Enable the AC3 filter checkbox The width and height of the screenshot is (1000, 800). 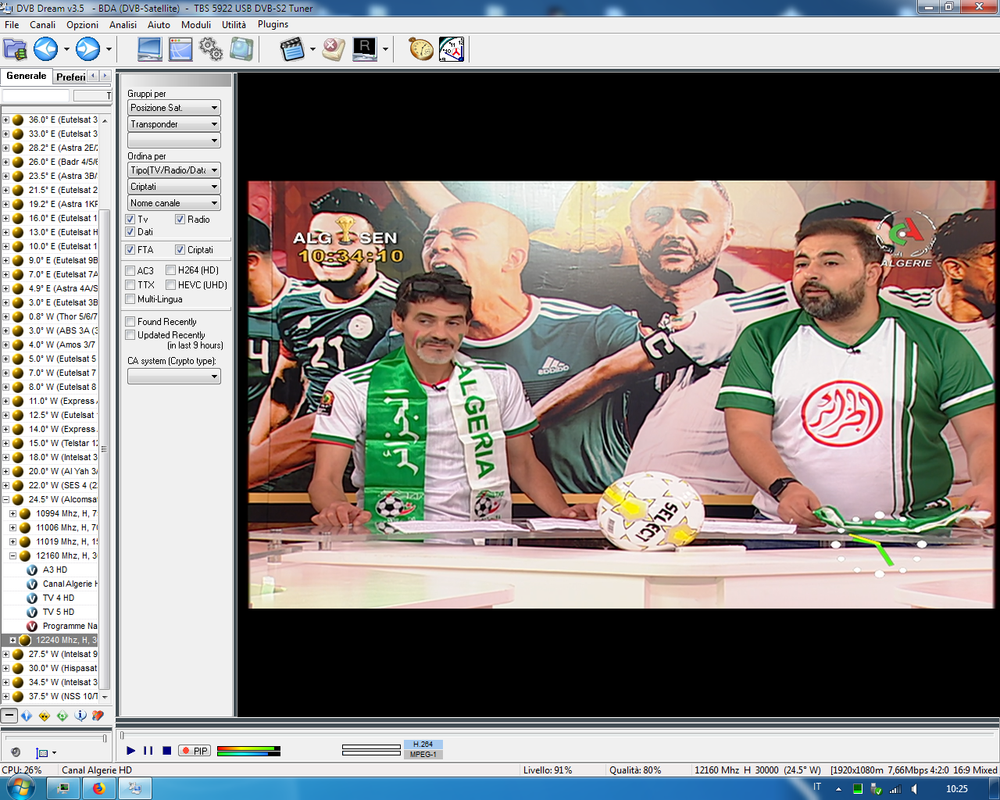click(130, 270)
